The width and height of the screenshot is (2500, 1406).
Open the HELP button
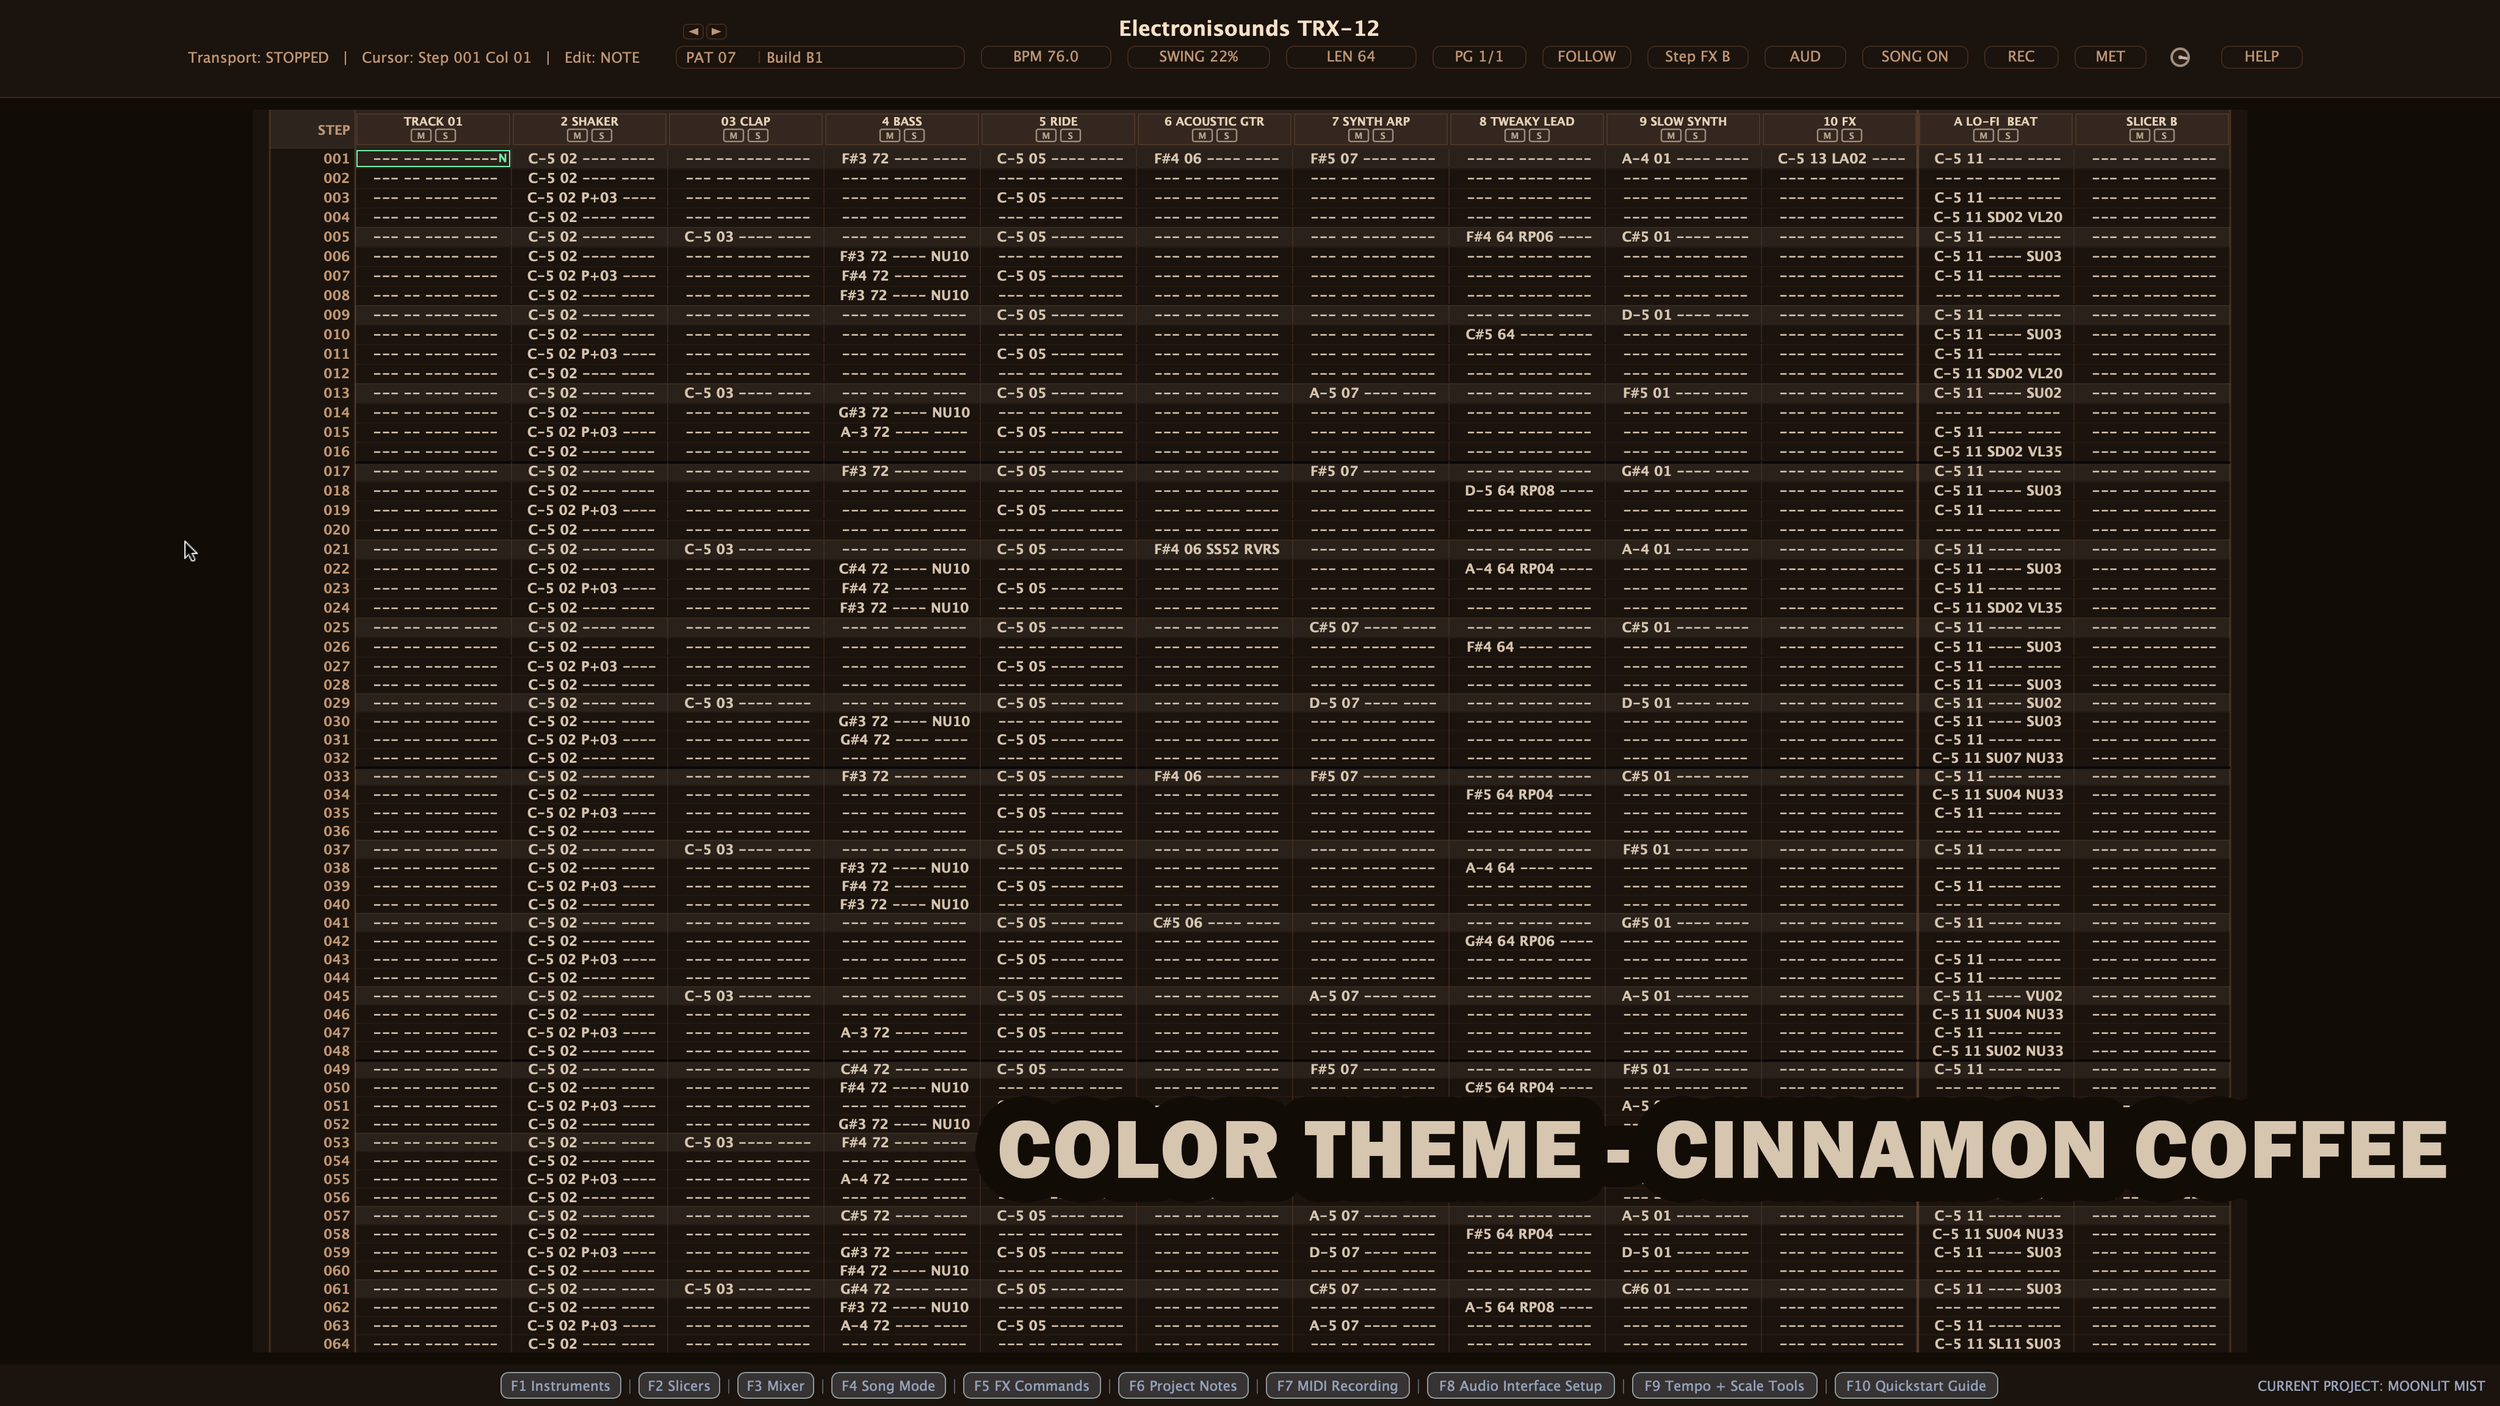(x=2262, y=57)
